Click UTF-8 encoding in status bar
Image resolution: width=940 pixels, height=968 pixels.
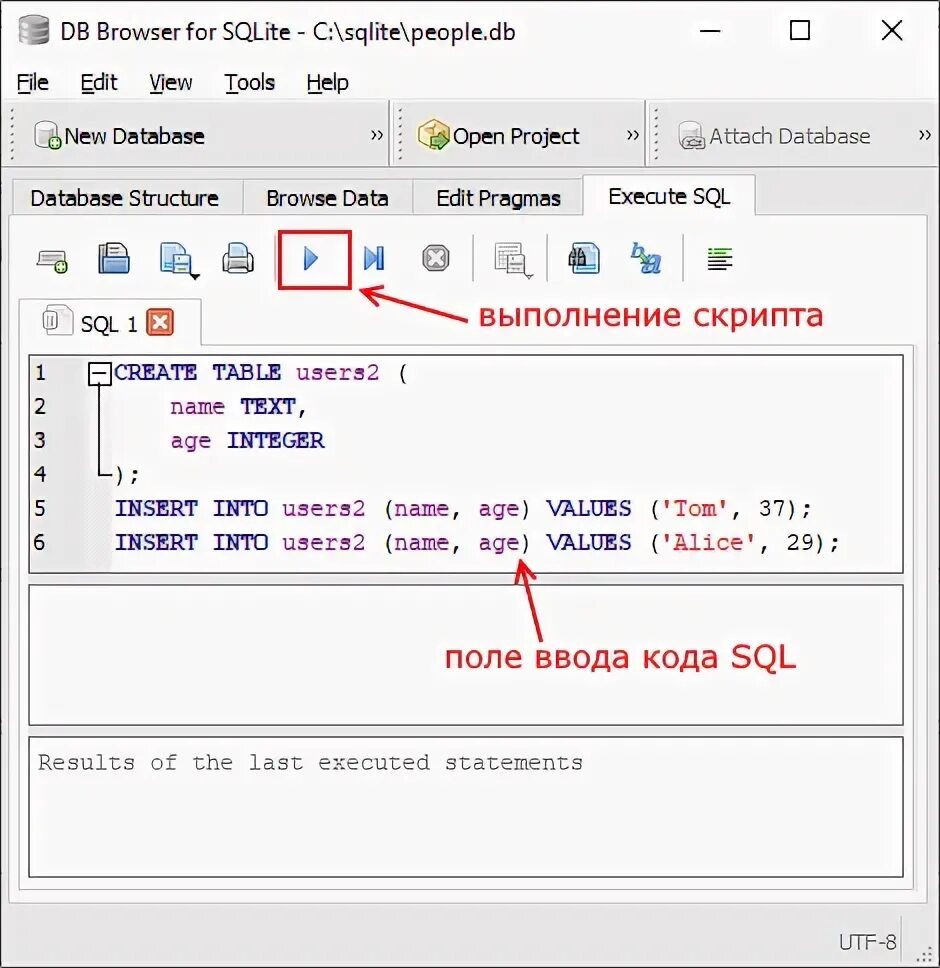click(x=867, y=942)
